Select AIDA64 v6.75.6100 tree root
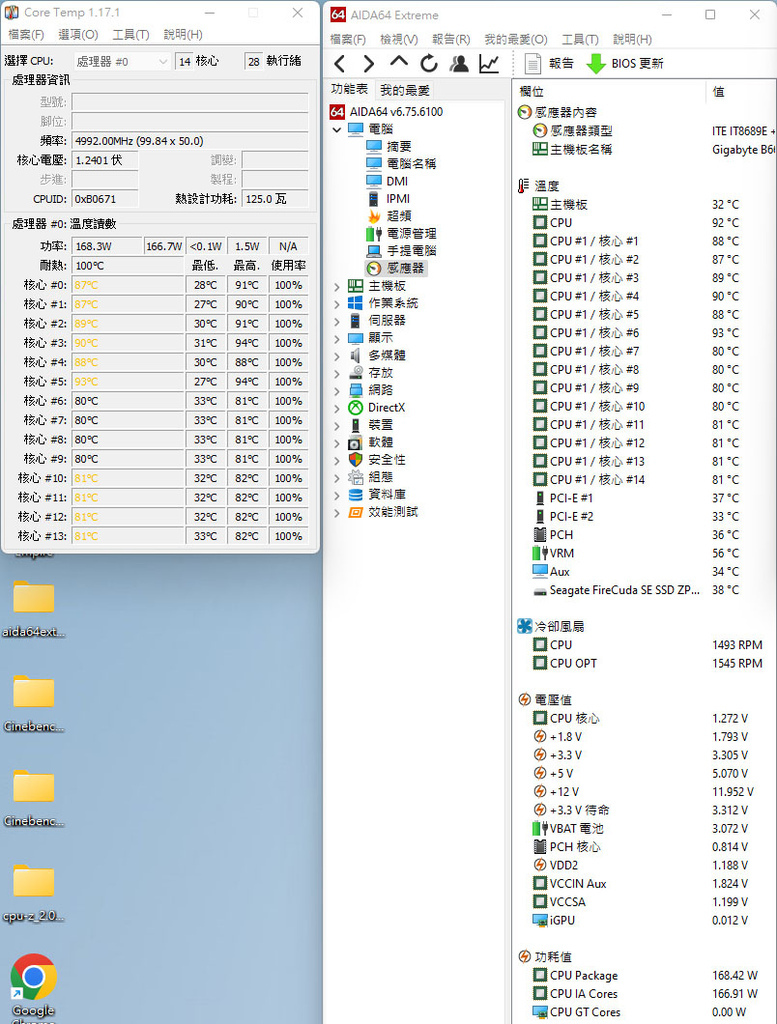 pos(387,112)
